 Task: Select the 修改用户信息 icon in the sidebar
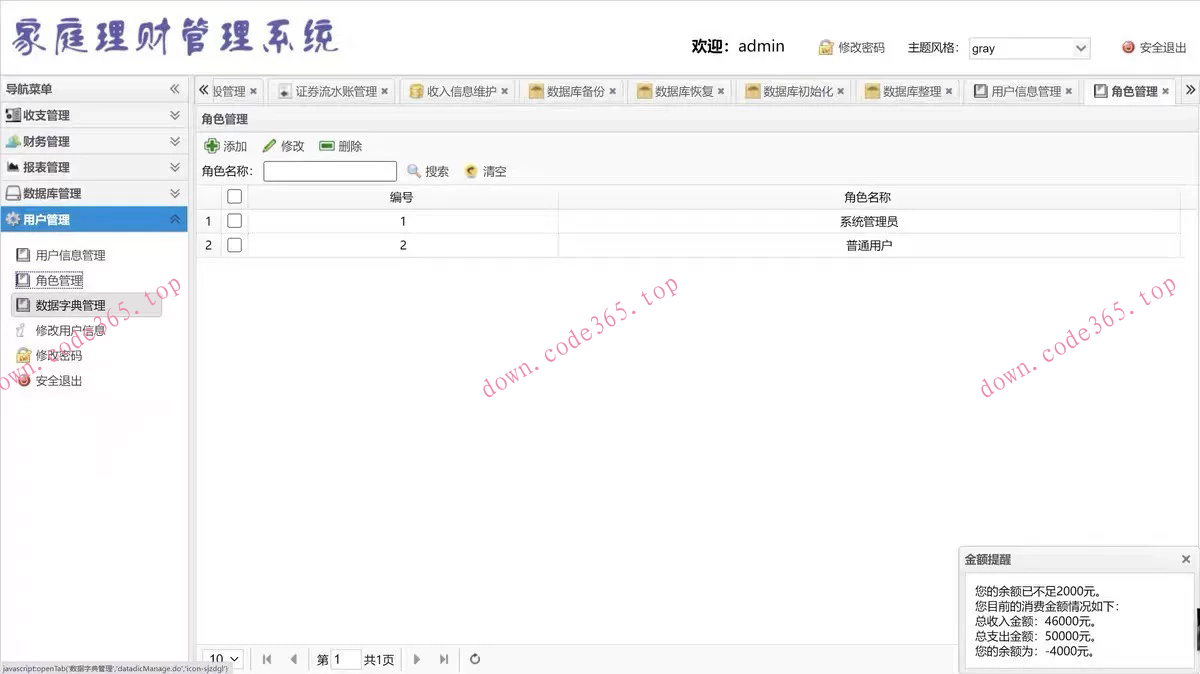21,330
